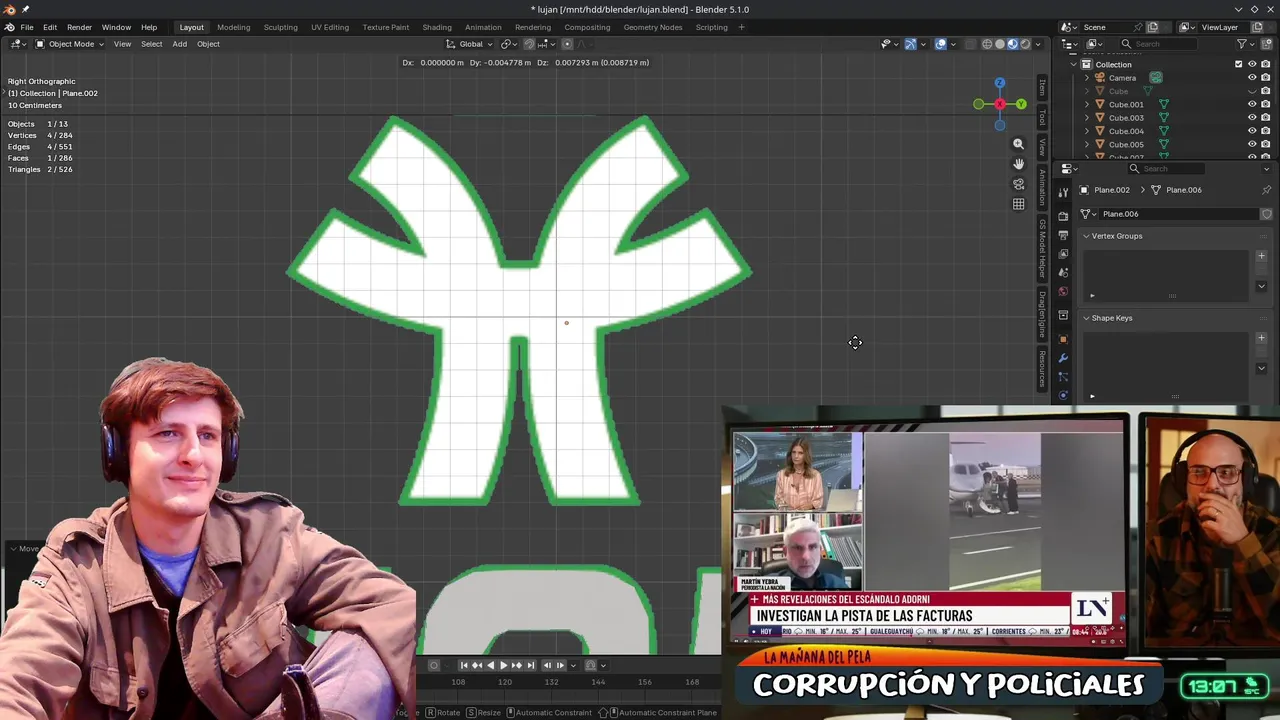This screenshot has width=1280, height=720.
Task: Open the Global transform orientation dropdown
Action: coord(468,44)
